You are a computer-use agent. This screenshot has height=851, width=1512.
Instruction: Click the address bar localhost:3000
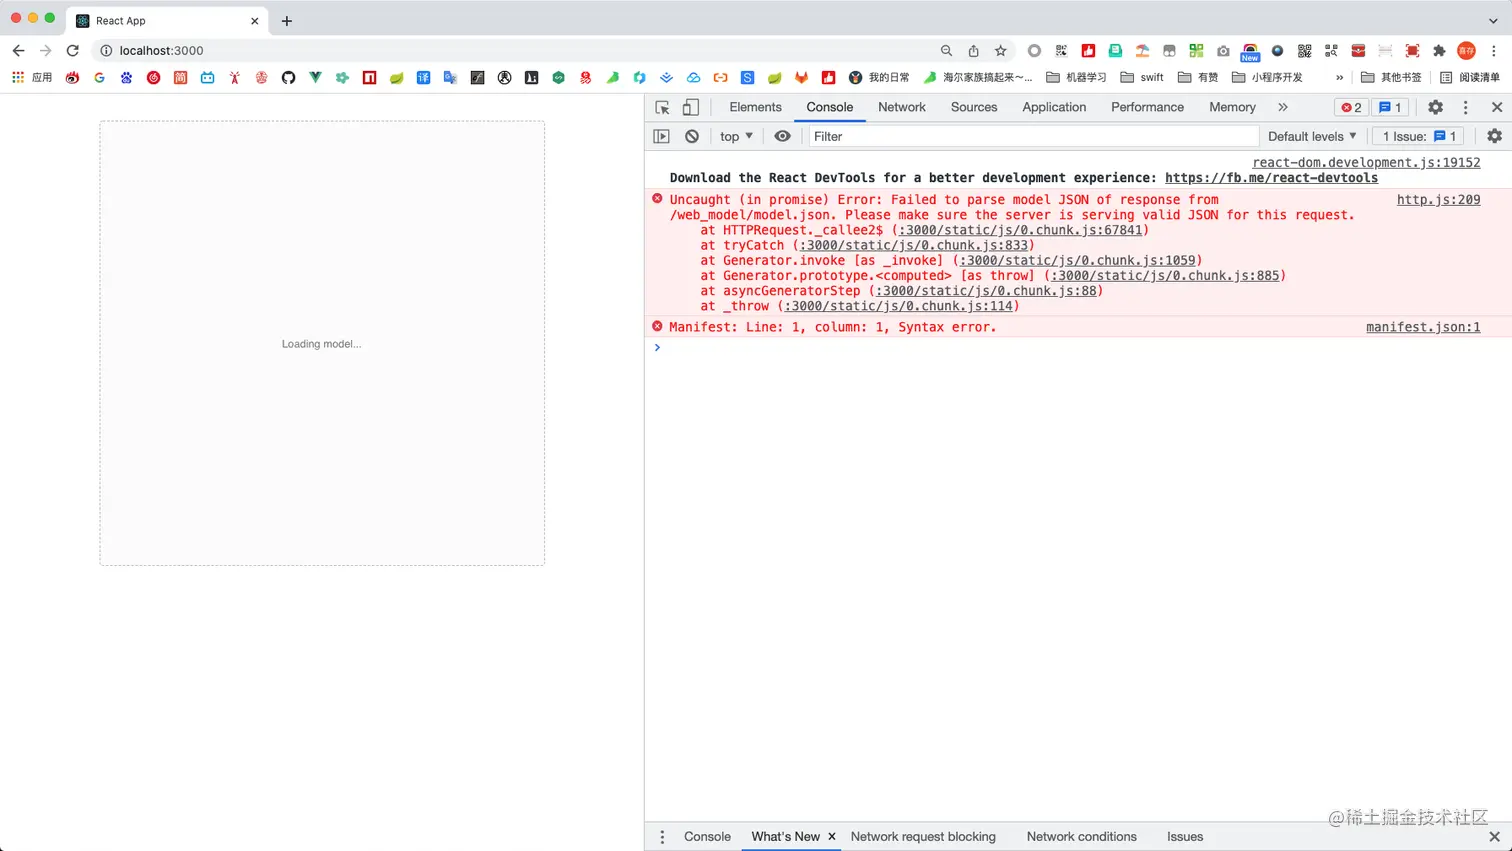(161, 50)
